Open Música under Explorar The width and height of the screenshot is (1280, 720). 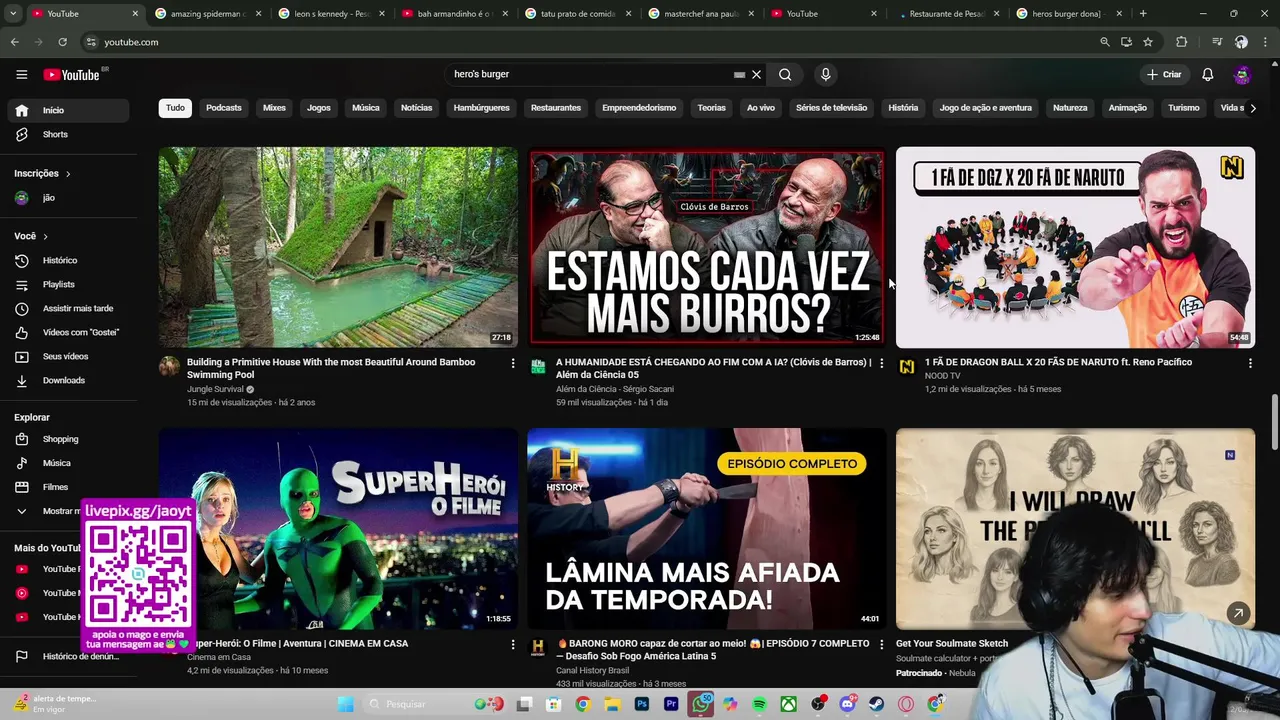tap(68, 463)
